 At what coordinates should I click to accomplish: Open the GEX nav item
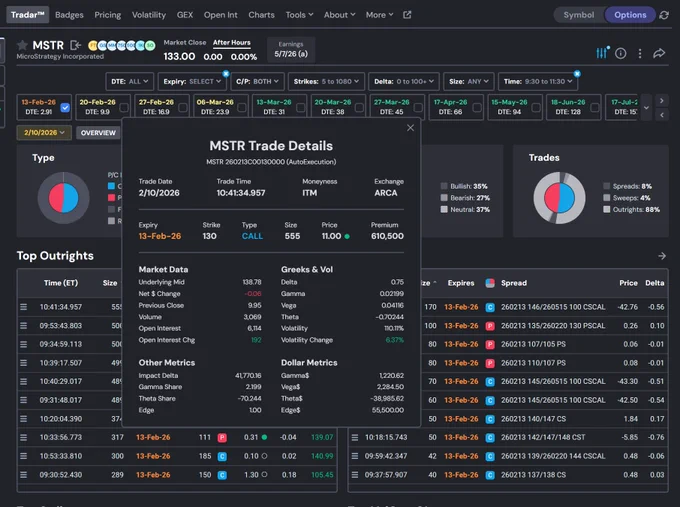[x=185, y=15]
